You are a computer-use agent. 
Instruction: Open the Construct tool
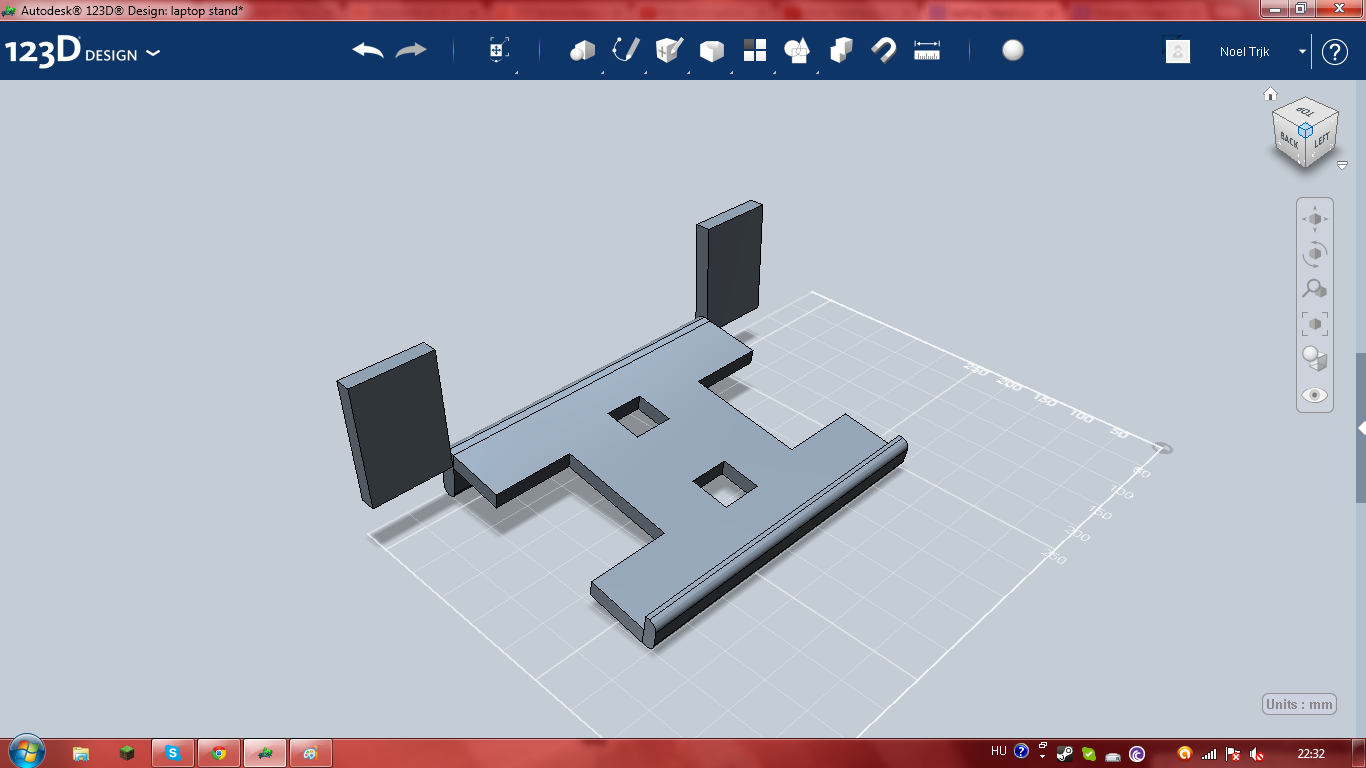669,51
